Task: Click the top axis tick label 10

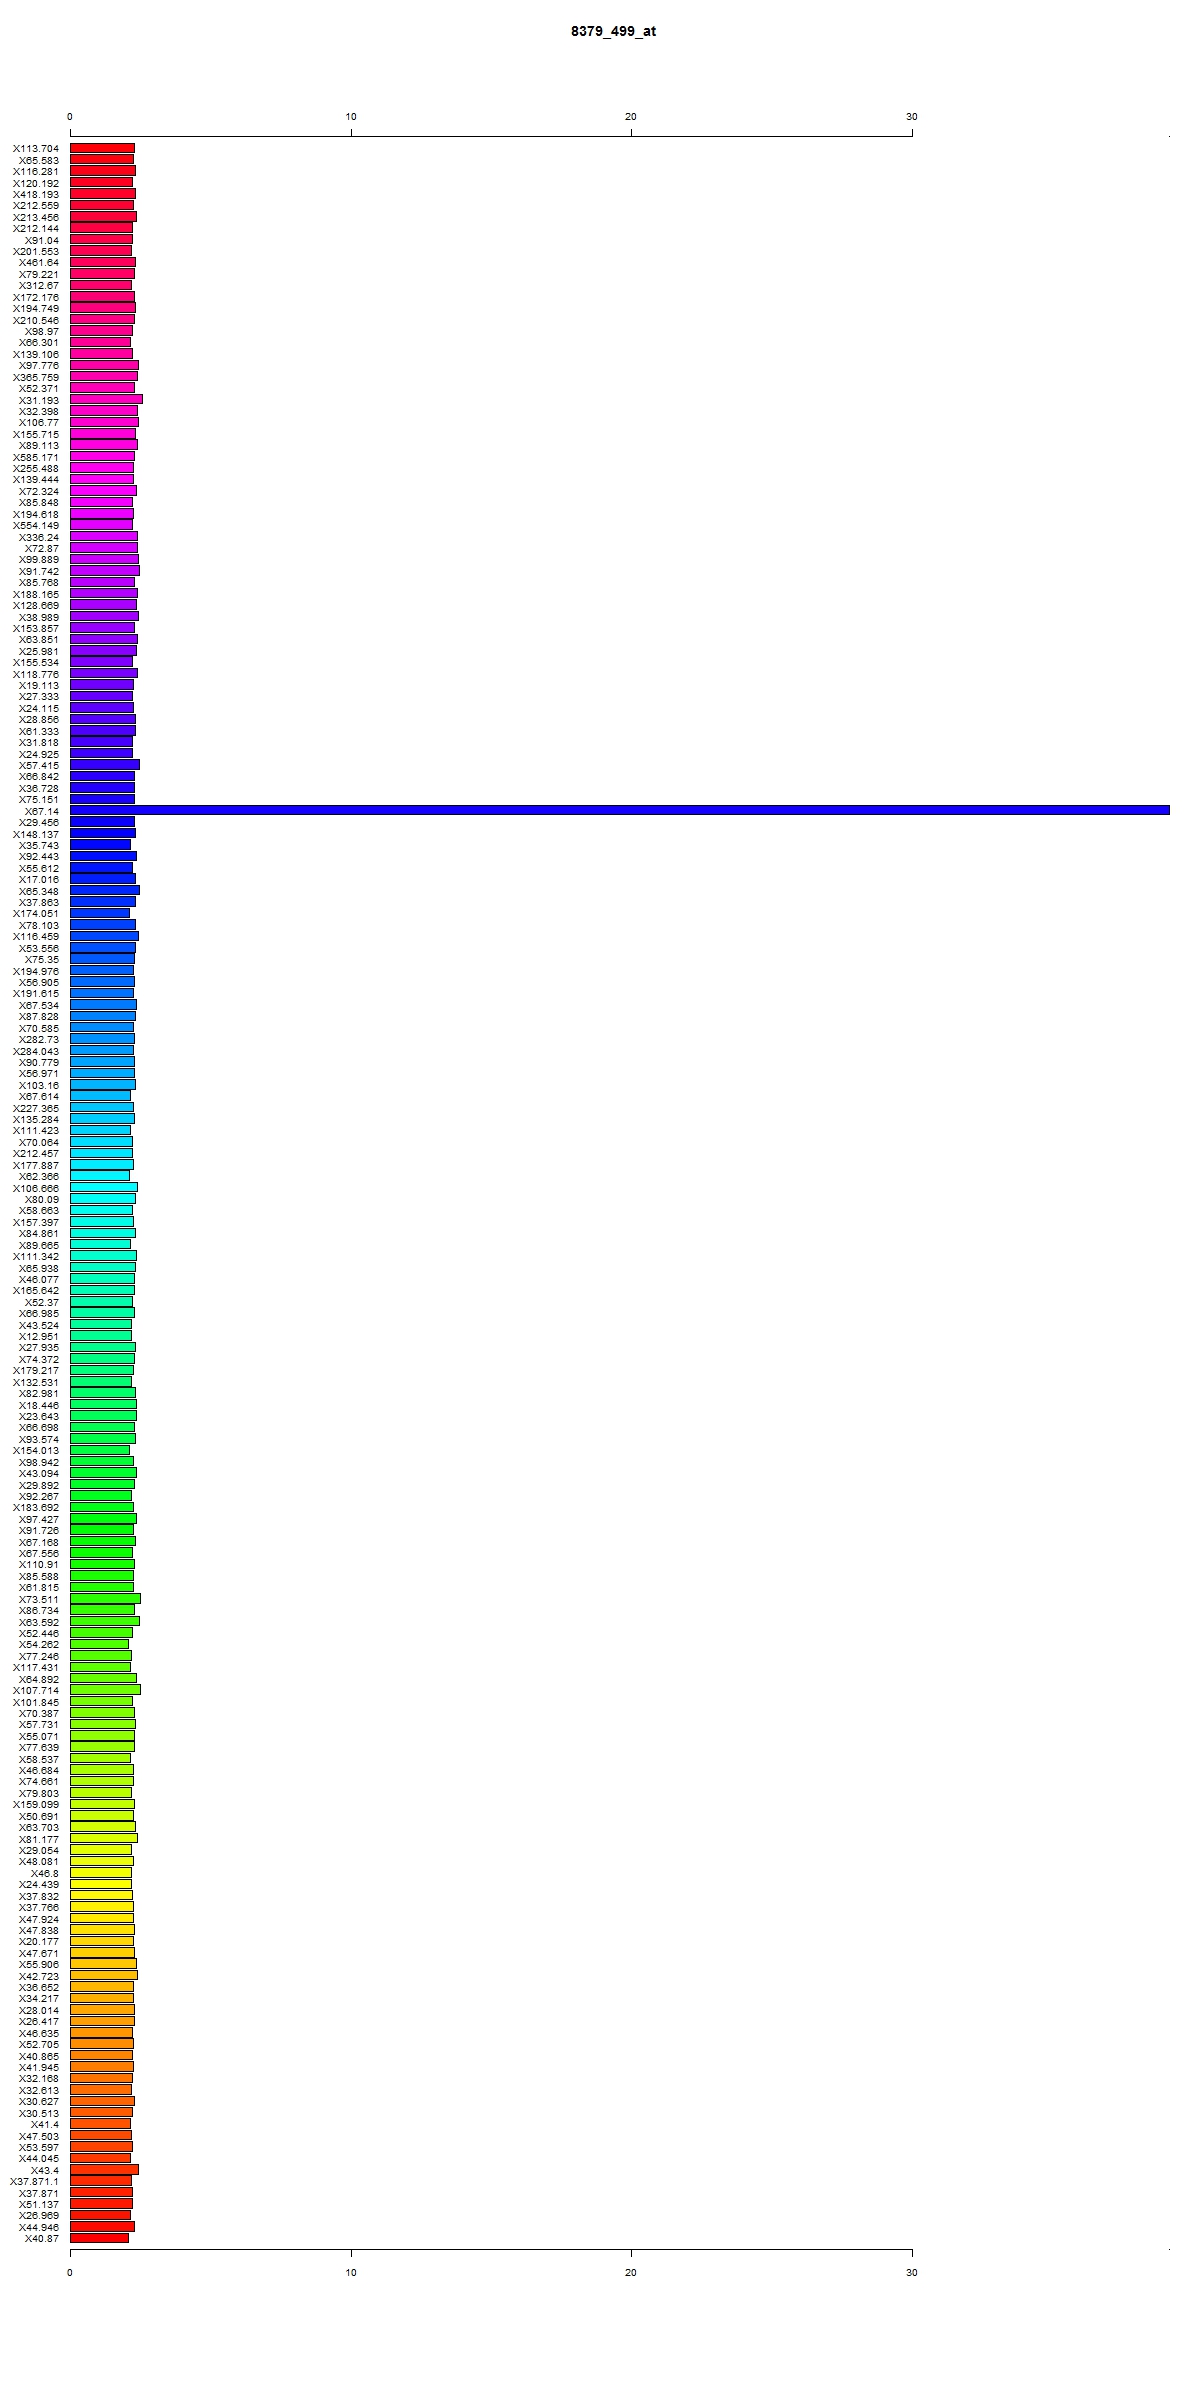Action: pyautogui.click(x=351, y=117)
